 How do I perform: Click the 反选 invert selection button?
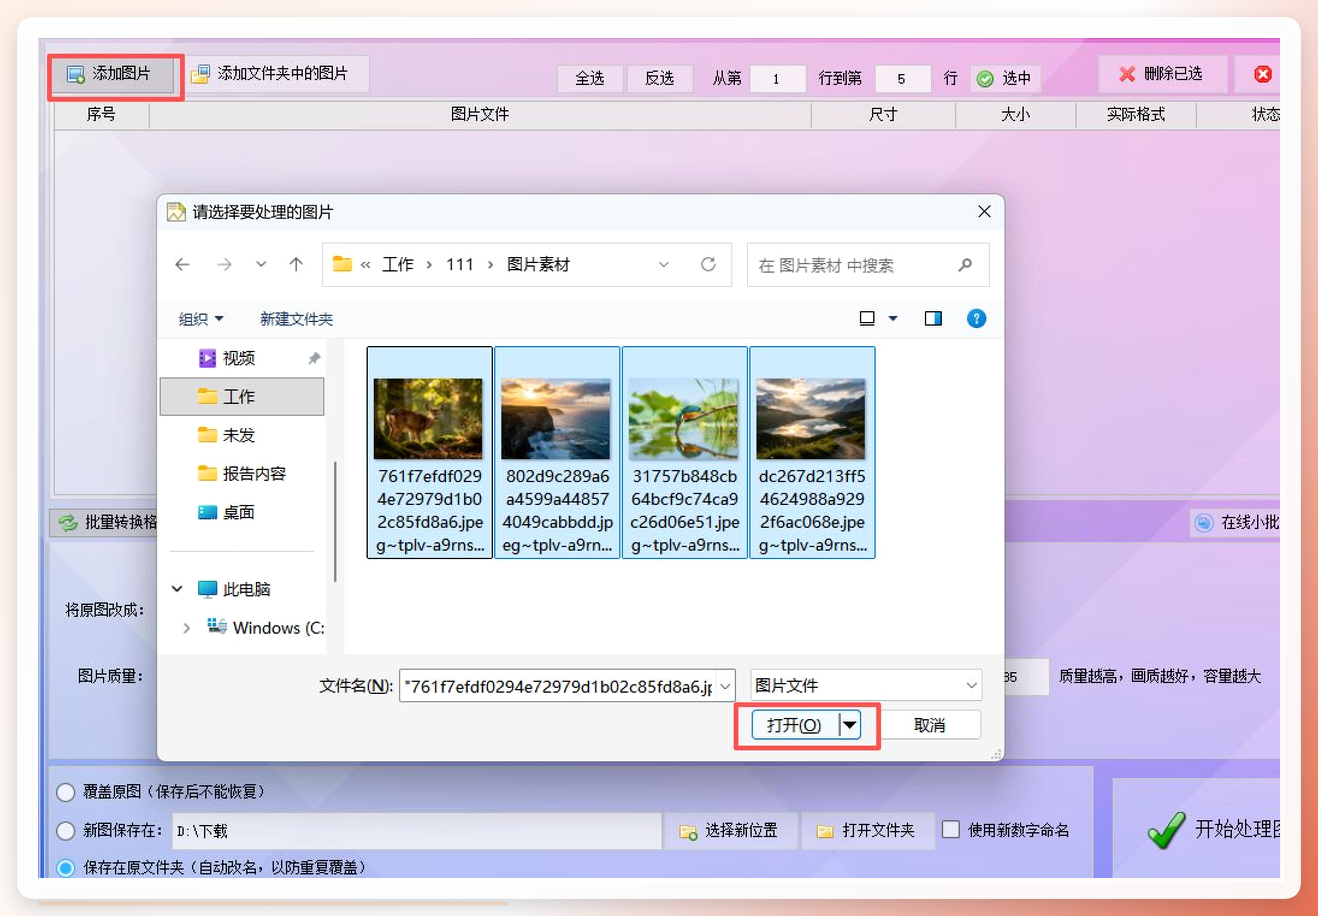point(660,78)
